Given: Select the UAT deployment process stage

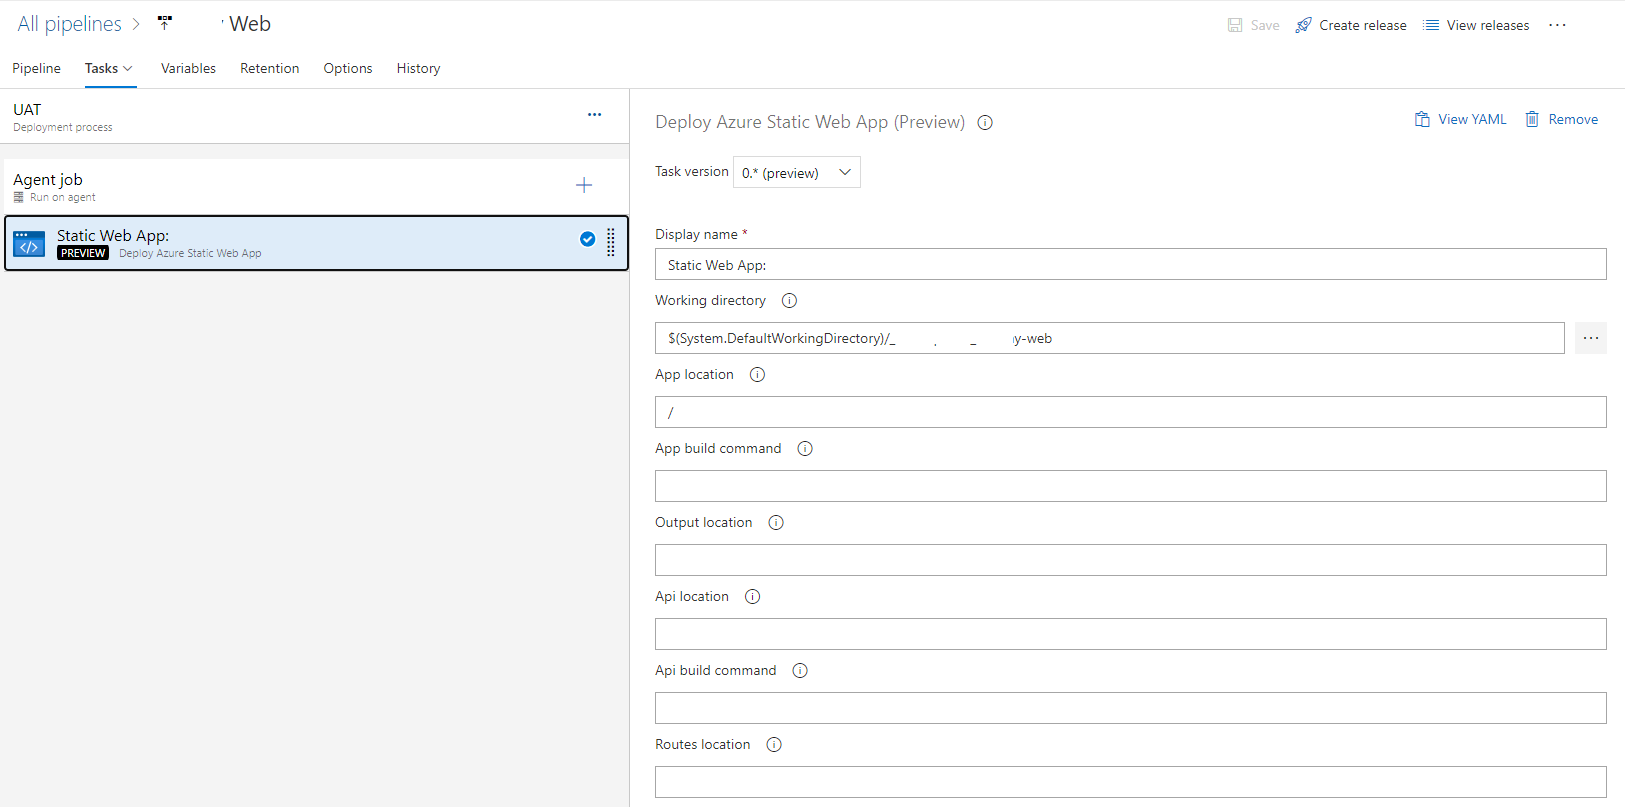Looking at the screenshot, I should 314,116.
